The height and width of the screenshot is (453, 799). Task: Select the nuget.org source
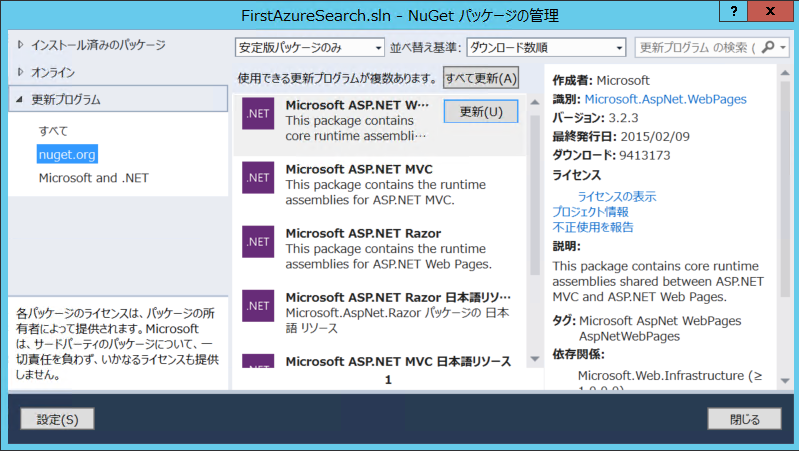[67, 154]
